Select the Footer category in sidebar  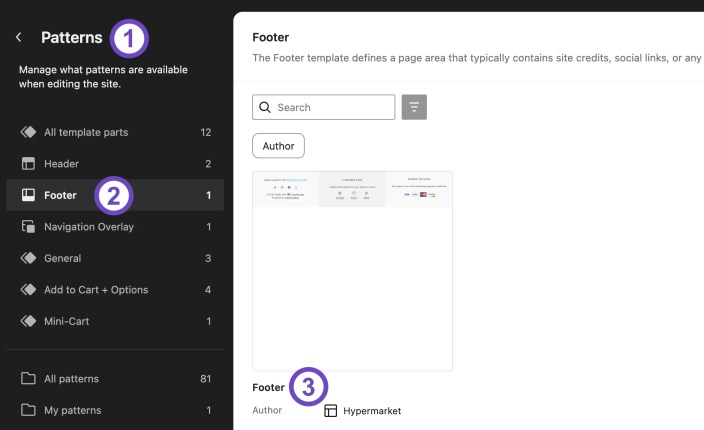[x=115, y=195]
